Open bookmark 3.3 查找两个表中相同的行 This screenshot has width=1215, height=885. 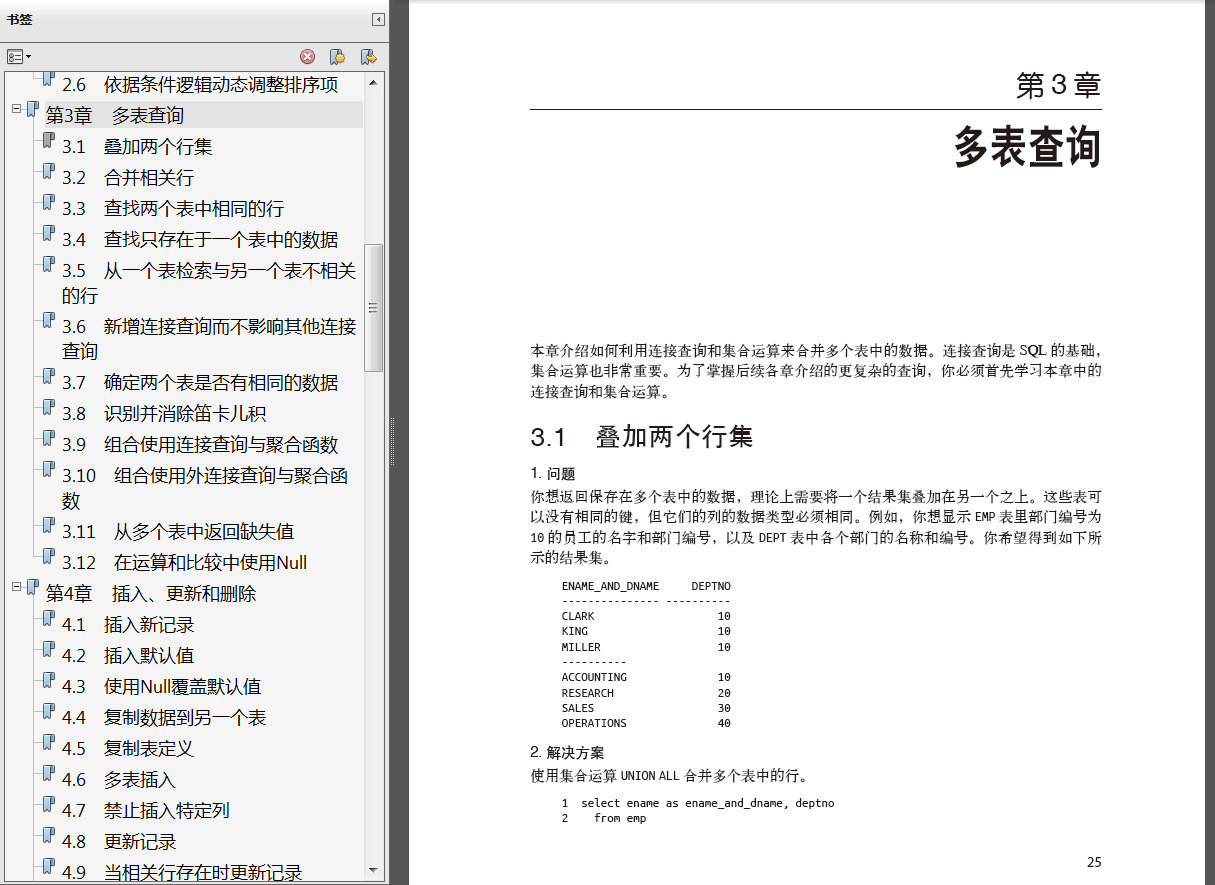click(173, 209)
